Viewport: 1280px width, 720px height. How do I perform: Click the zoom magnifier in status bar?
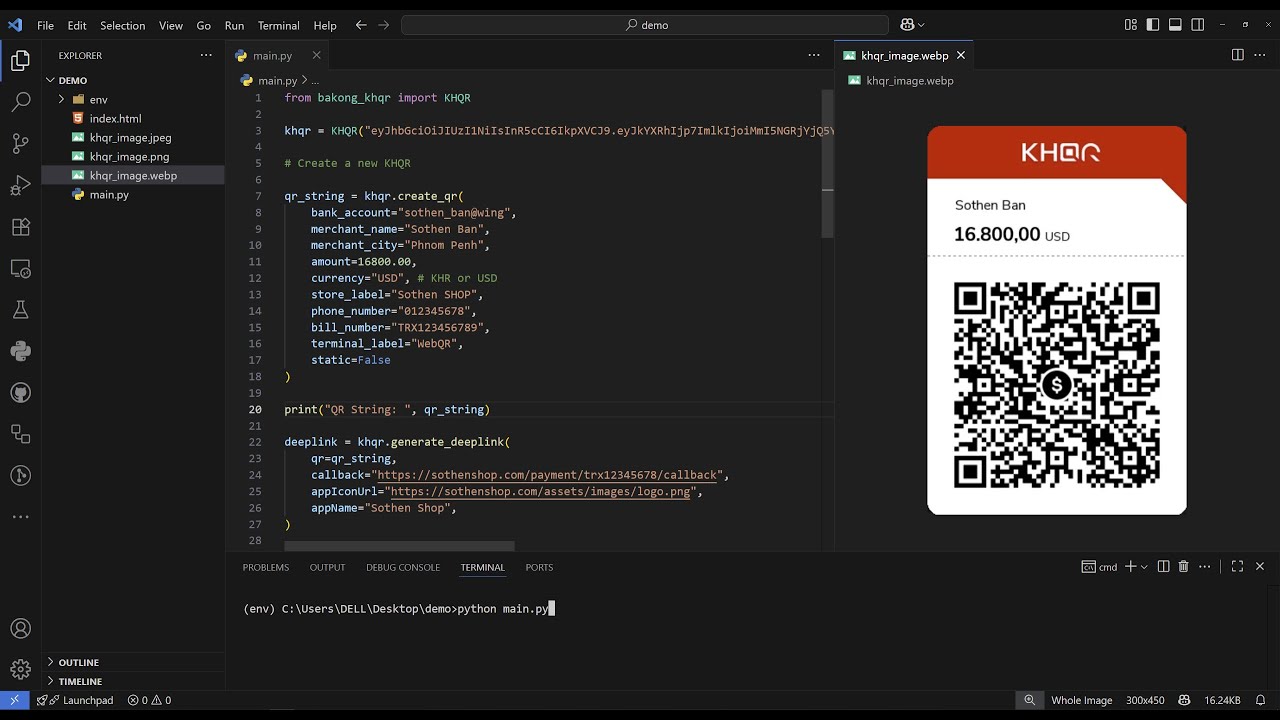click(1029, 700)
